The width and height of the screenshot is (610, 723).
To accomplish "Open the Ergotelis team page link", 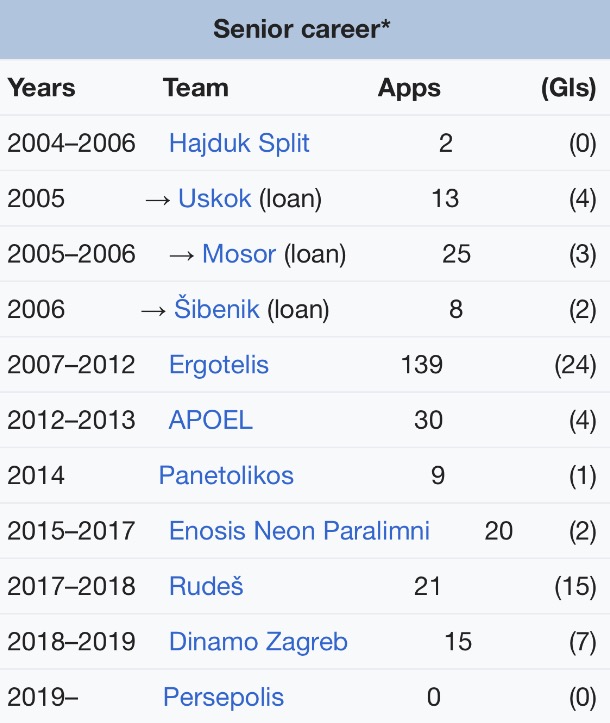I will click(218, 364).
